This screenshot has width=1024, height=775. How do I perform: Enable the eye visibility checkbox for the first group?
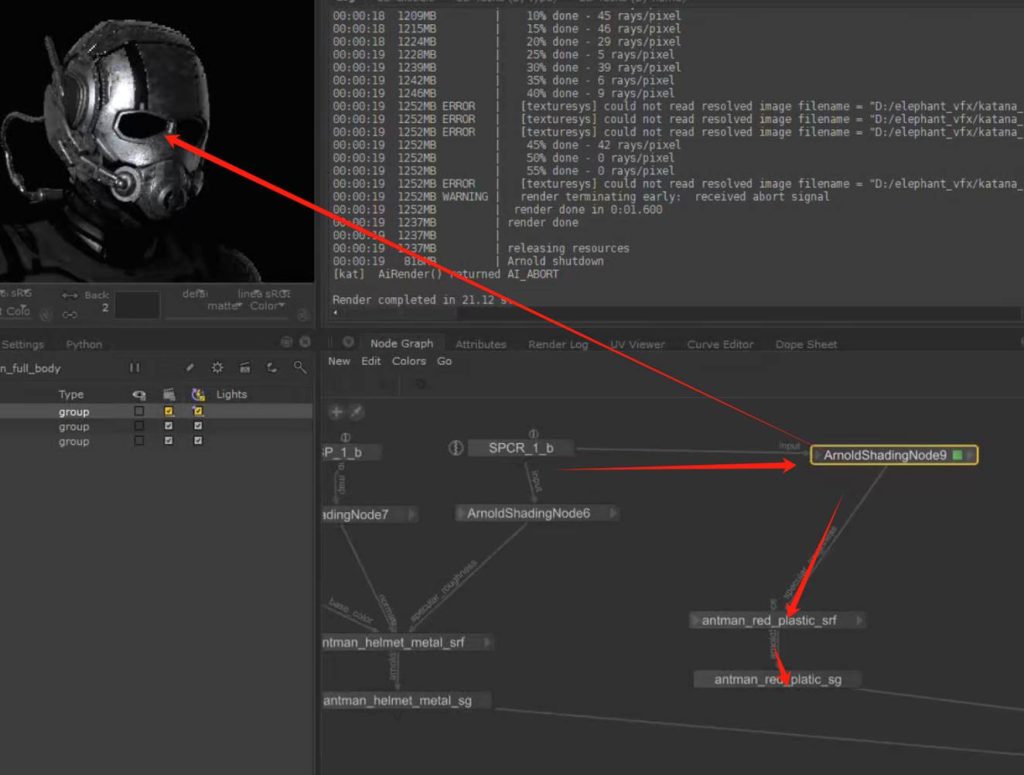139,412
